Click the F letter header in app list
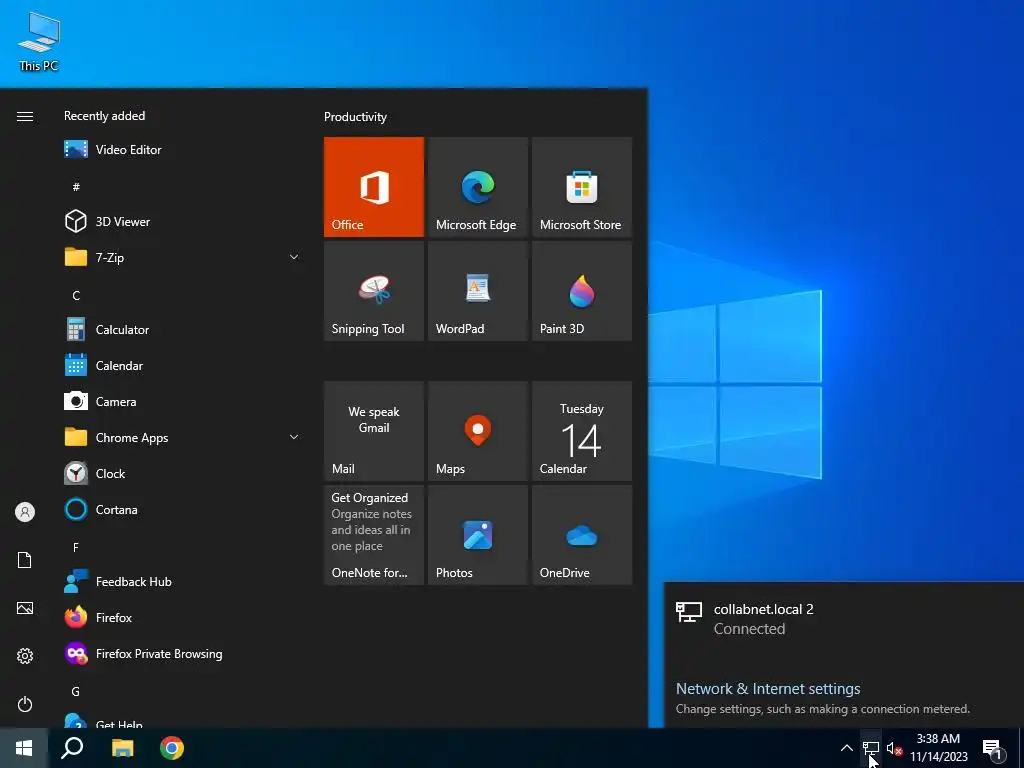Image resolution: width=1024 pixels, height=768 pixels. 76,547
